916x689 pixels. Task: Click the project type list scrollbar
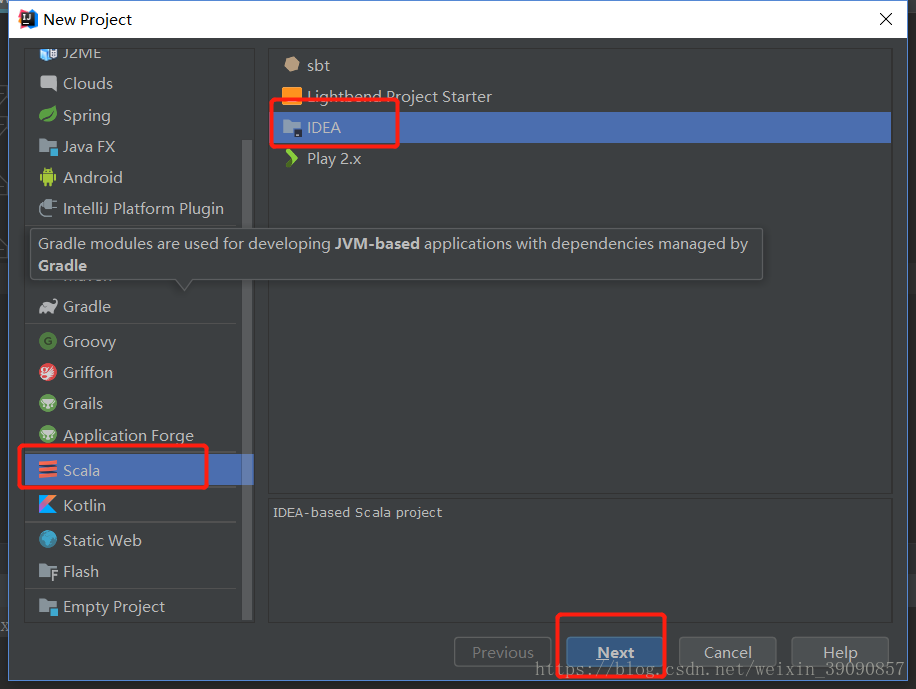(x=247, y=380)
